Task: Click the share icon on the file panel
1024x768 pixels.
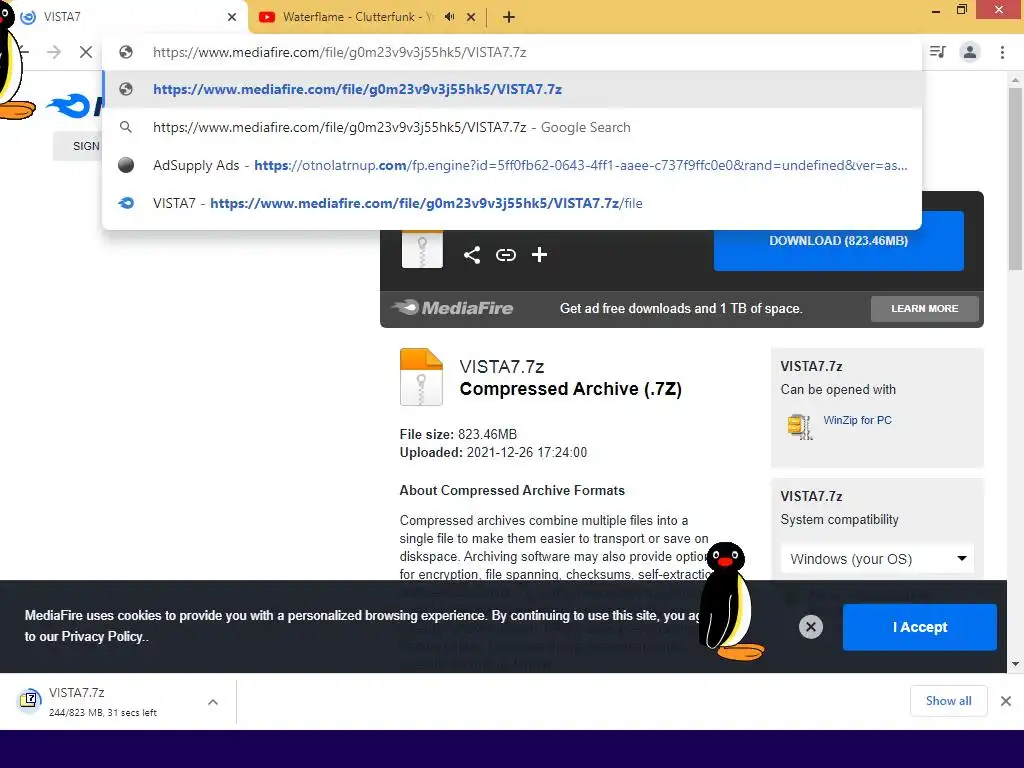Action: [x=472, y=255]
